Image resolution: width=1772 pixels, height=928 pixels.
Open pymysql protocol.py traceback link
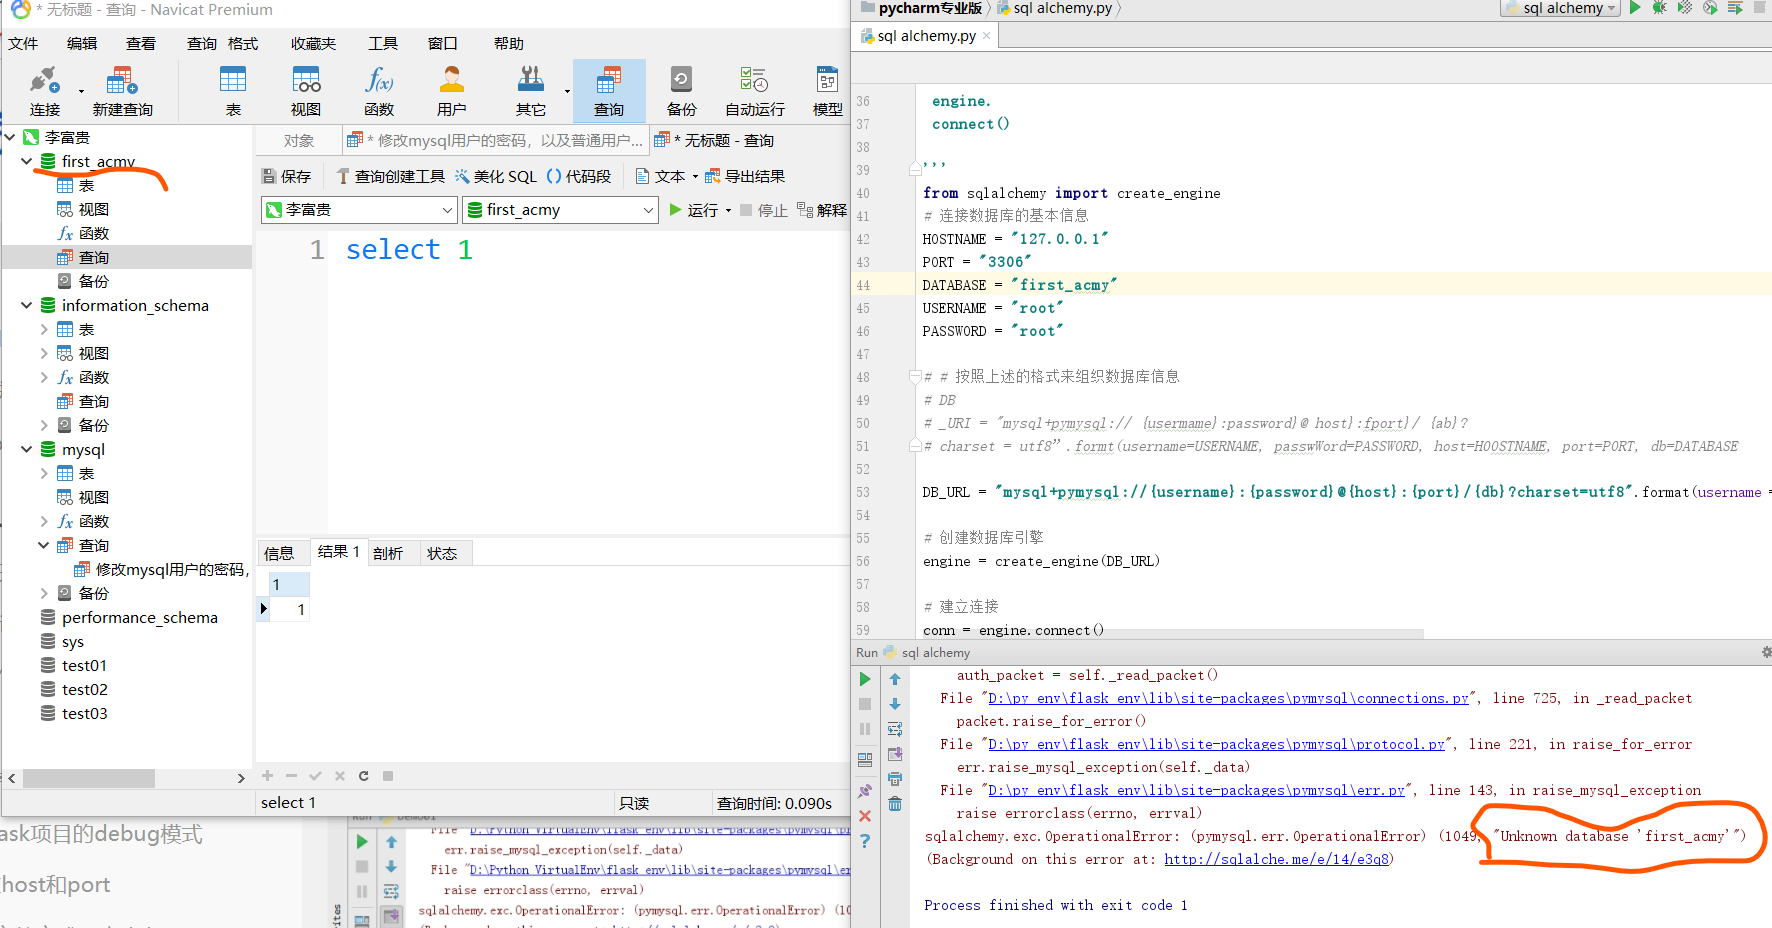(1216, 744)
